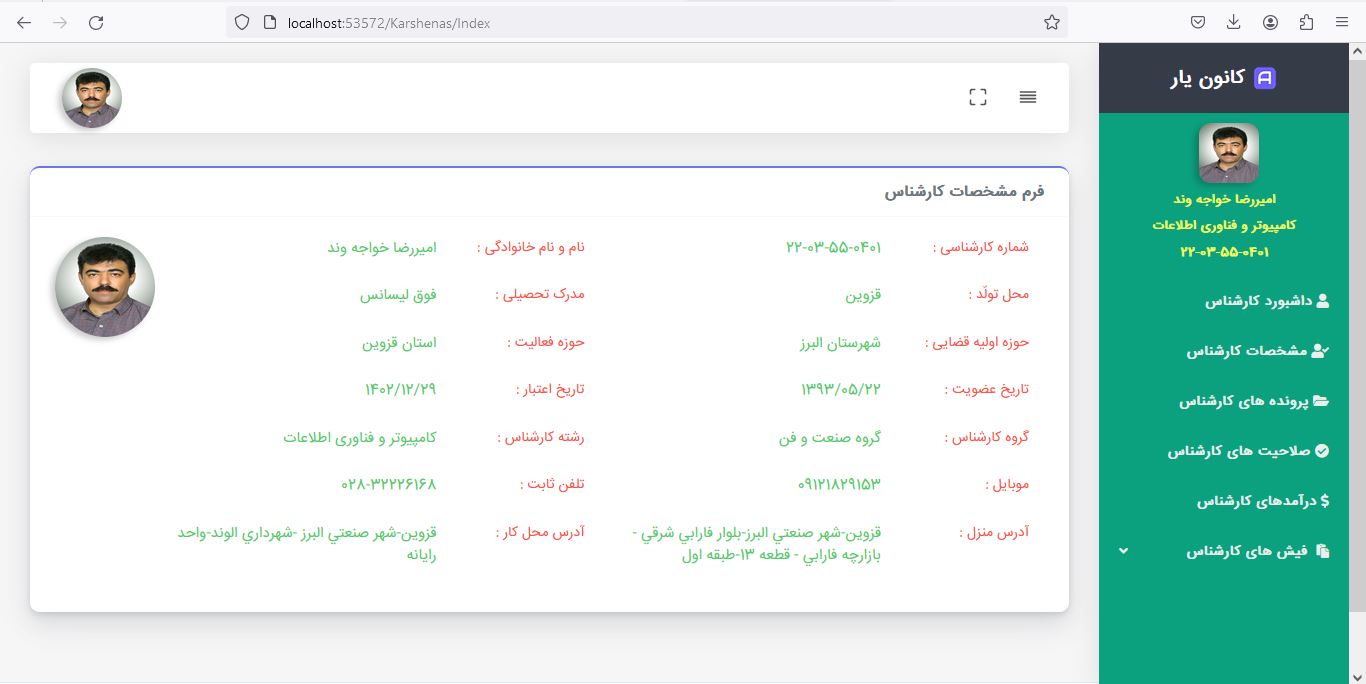Click the purple کانون یار logo icon
This screenshot has height=684, width=1366.
[x=1265, y=78]
